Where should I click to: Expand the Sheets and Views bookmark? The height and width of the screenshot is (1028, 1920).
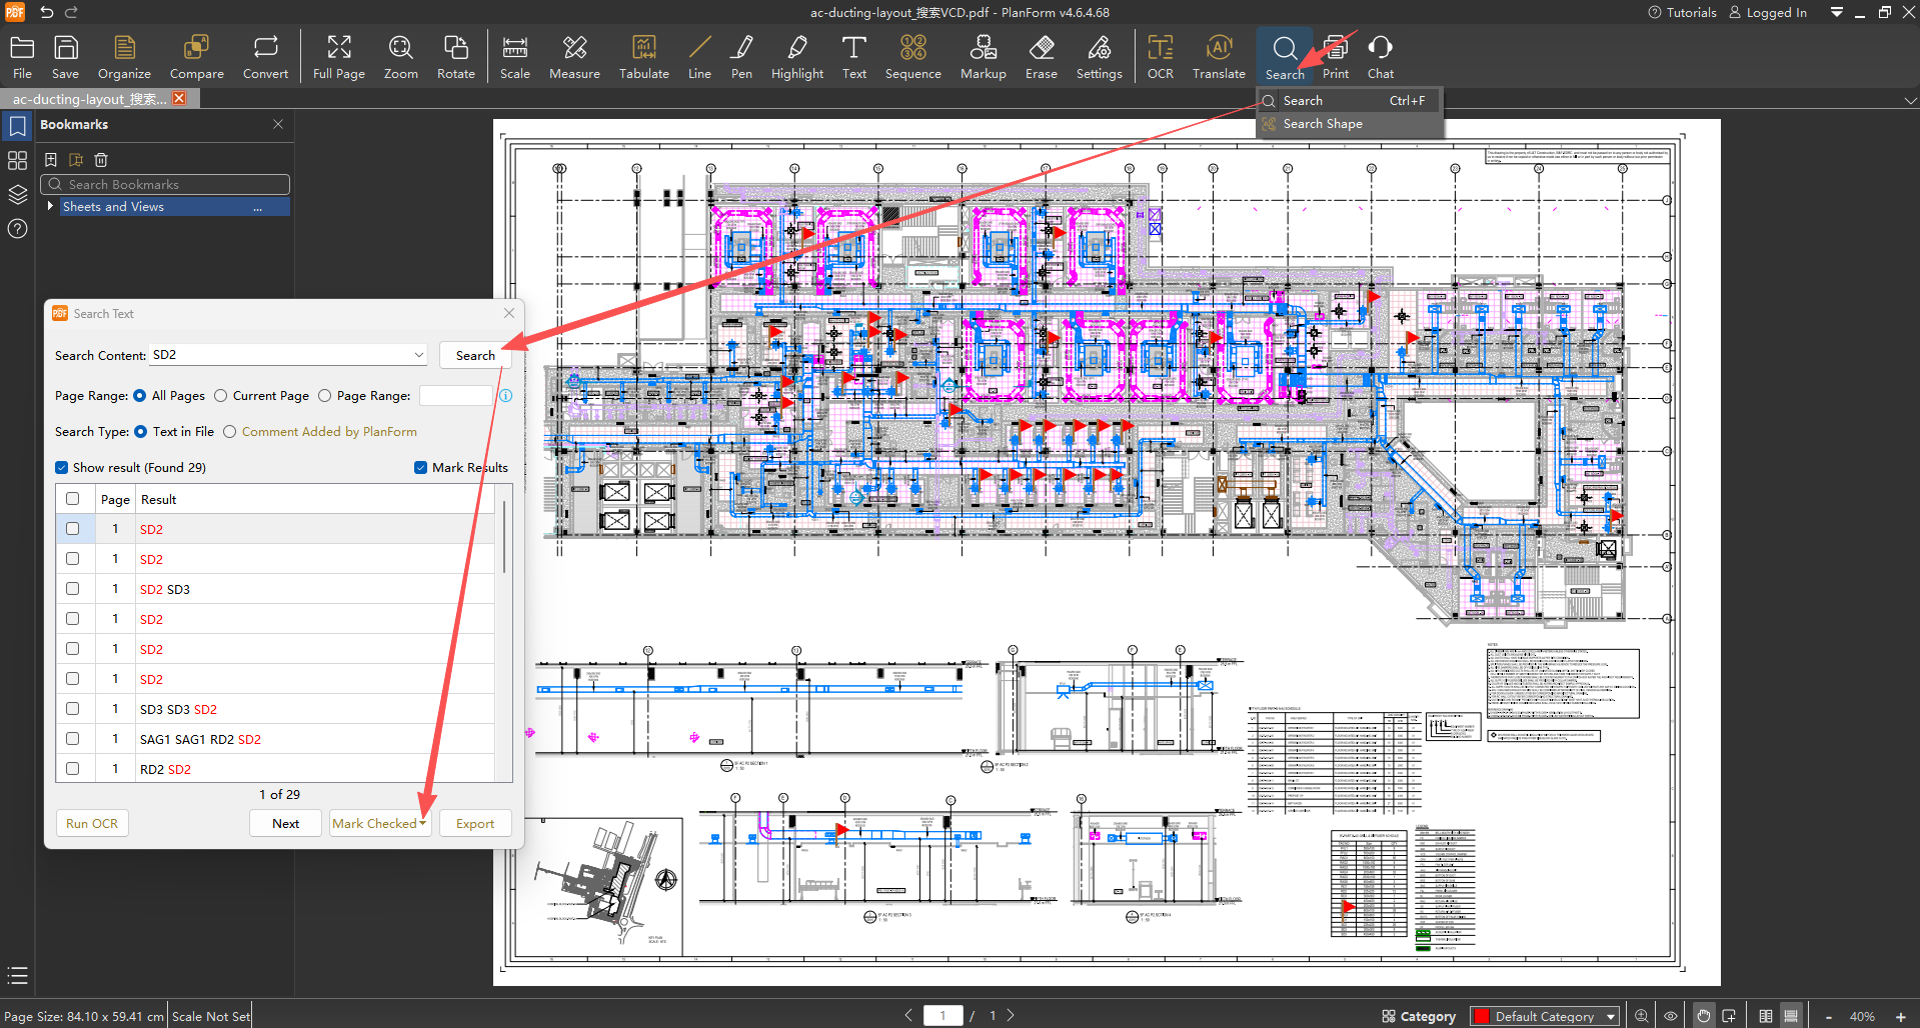point(50,206)
